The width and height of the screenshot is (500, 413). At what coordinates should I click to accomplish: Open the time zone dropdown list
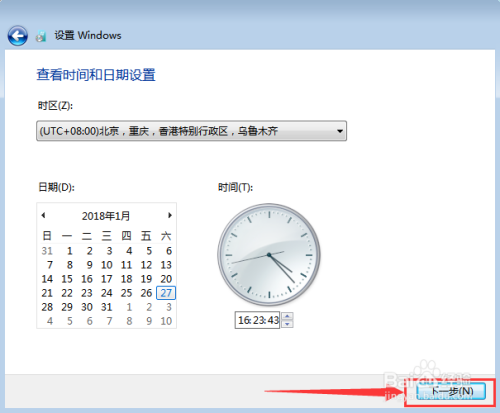tap(191, 131)
